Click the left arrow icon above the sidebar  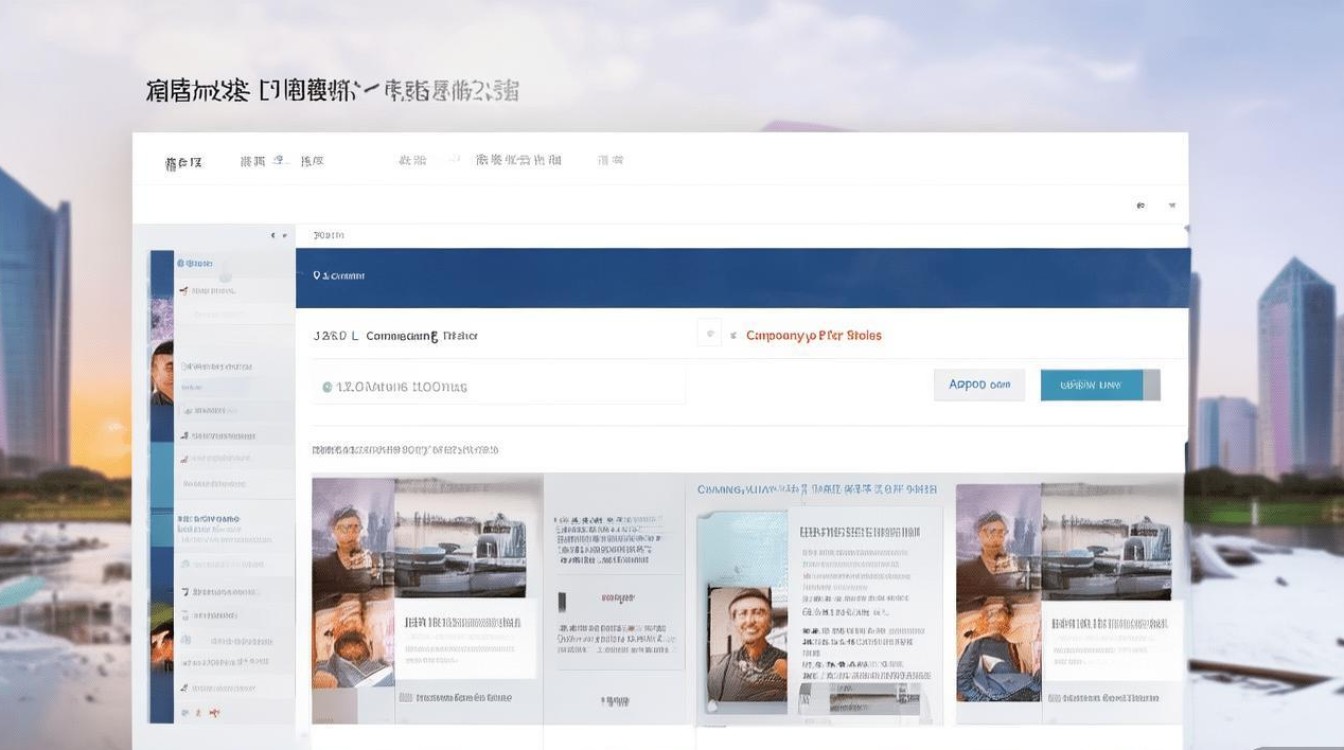tap(273, 235)
